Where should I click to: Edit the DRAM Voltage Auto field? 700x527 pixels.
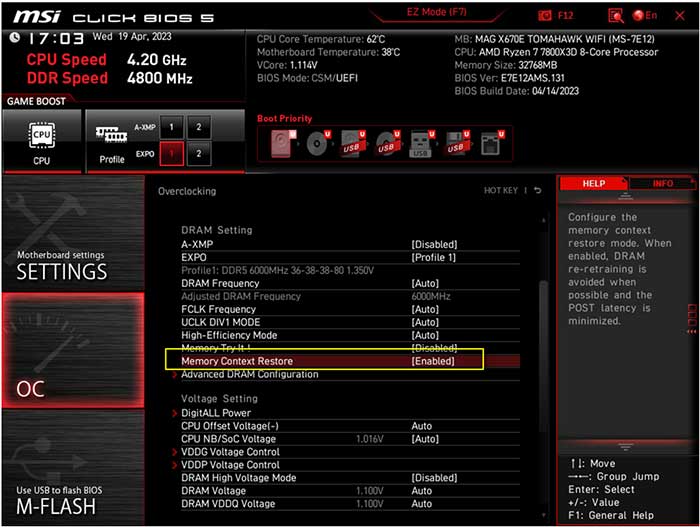pyautogui.click(x=421, y=491)
